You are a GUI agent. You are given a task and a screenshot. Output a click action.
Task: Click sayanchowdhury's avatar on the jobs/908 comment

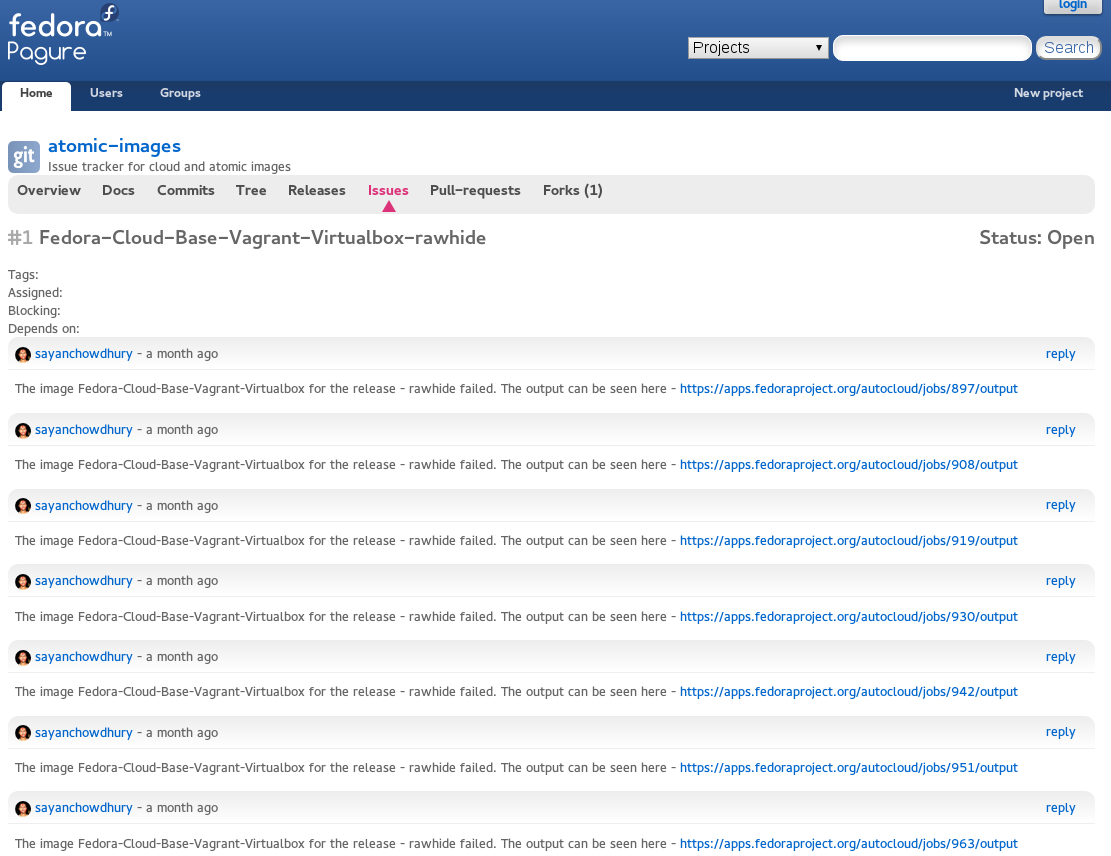tap(23, 430)
